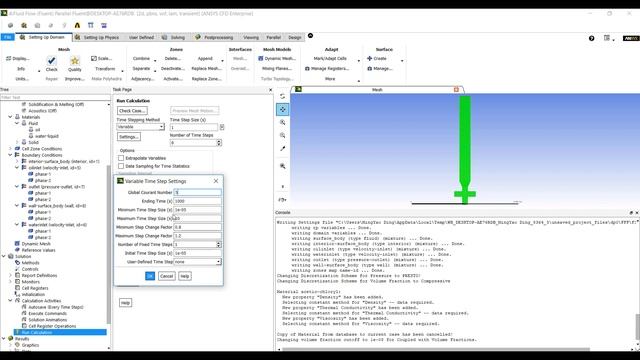Open the File menu tab
The image size is (640, 360).
pos(7,37)
